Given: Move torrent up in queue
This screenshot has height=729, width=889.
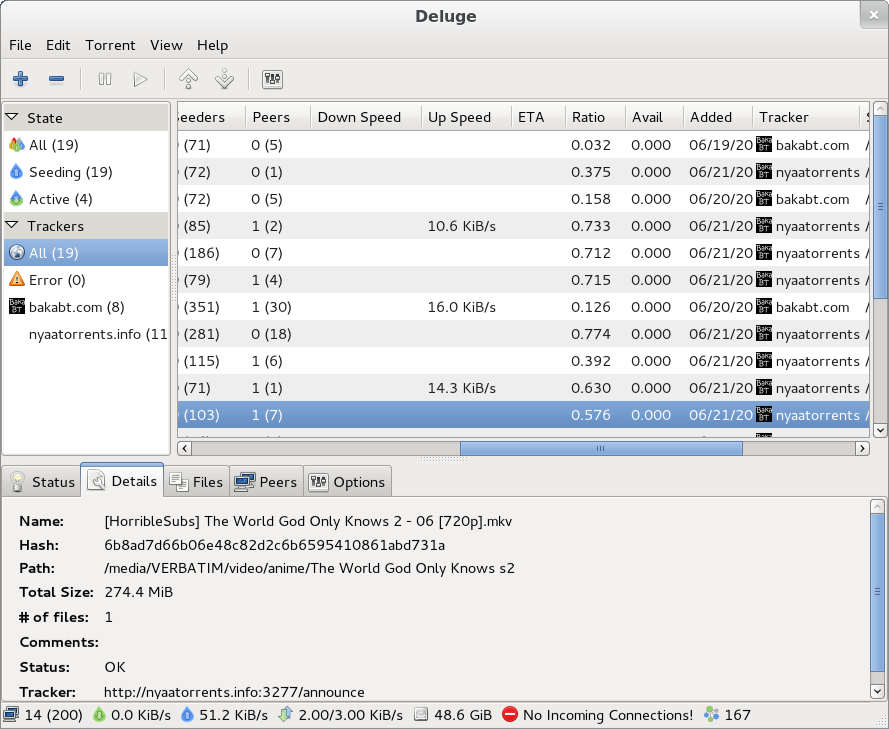Looking at the screenshot, I should [188, 79].
